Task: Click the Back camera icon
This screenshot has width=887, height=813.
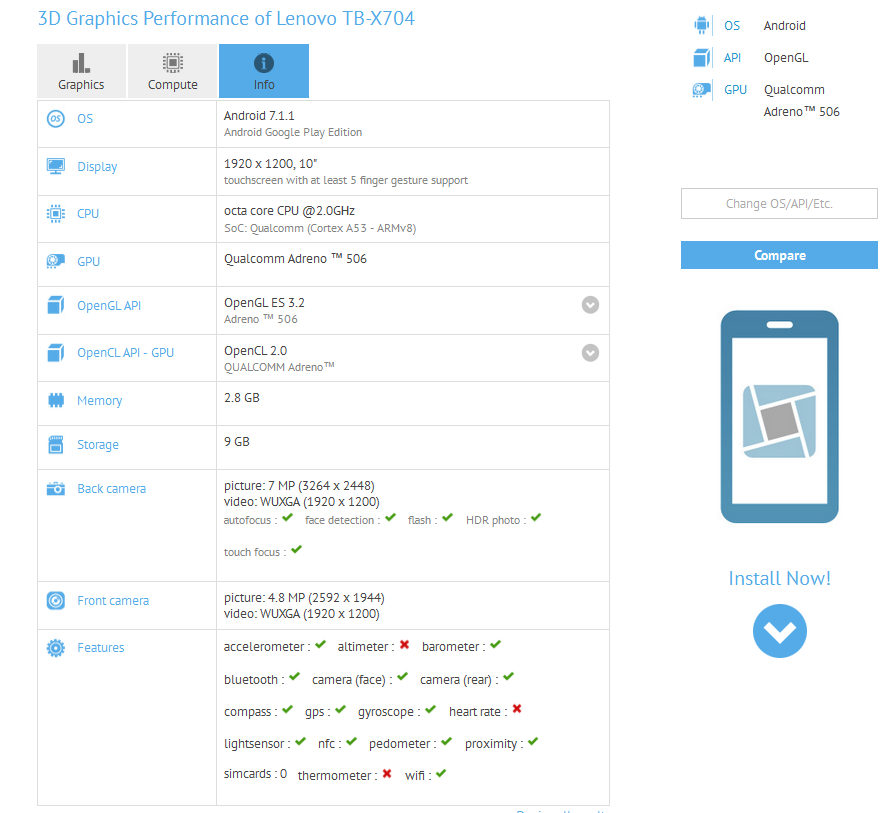Action: coord(55,488)
